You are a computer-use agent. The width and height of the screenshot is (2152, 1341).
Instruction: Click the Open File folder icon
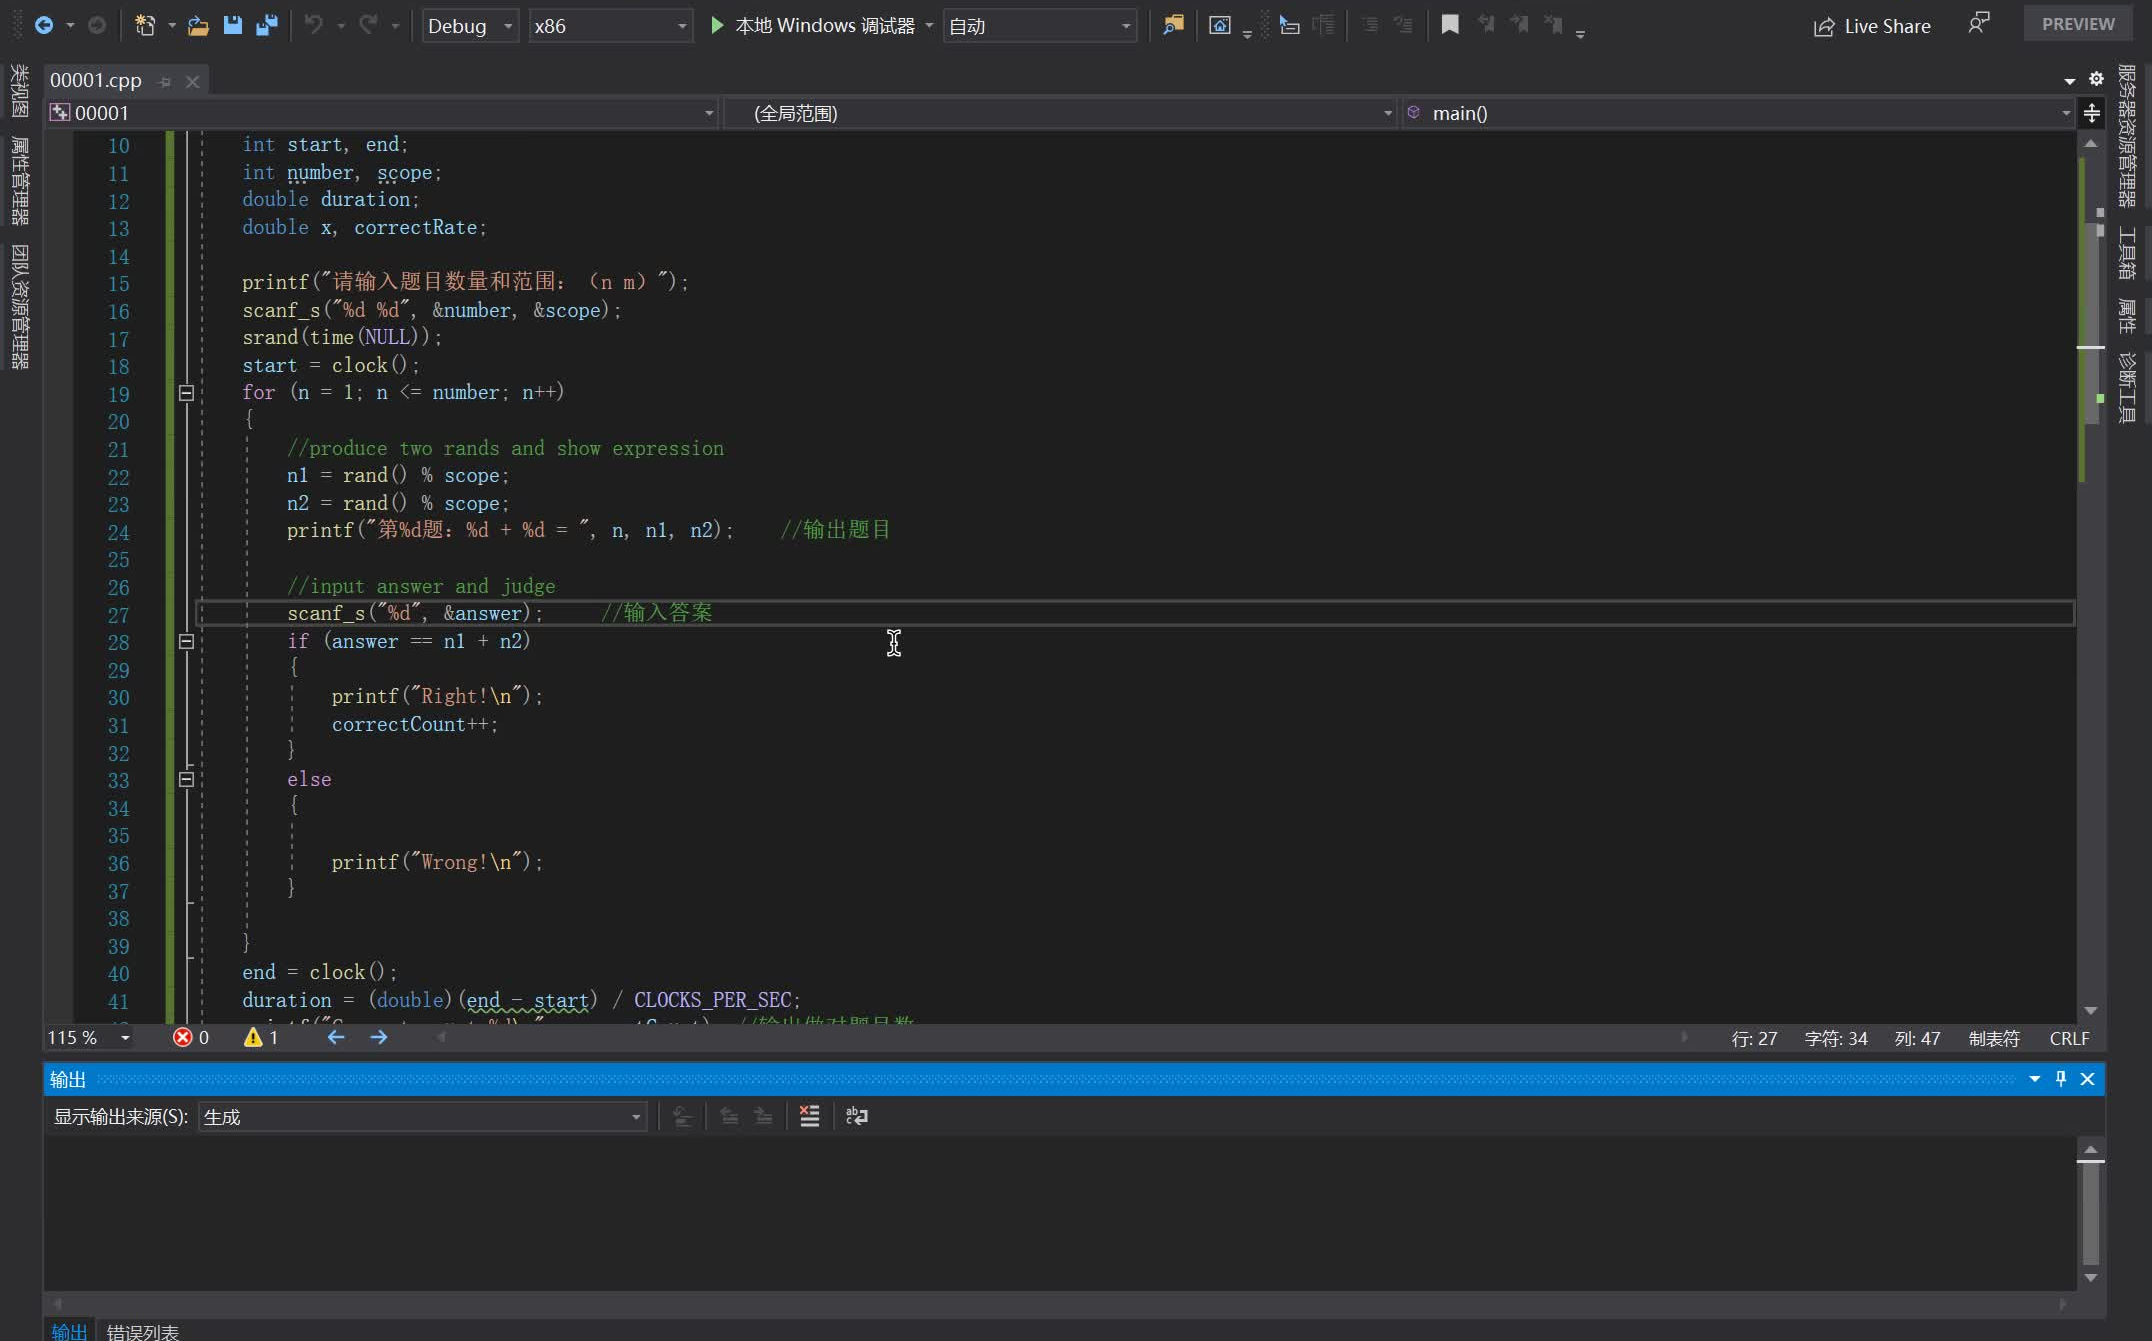[198, 25]
